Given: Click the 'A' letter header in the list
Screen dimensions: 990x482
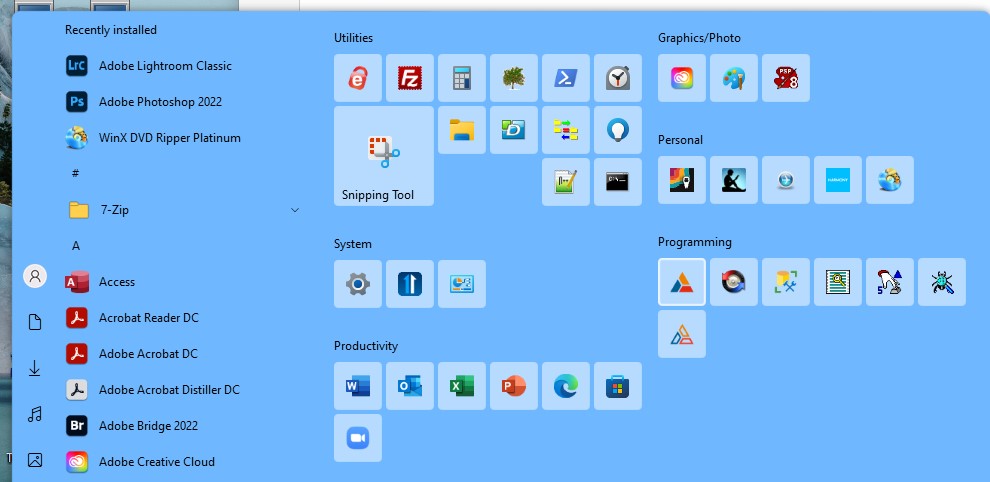Looking at the screenshot, I should pyautogui.click(x=76, y=246).
